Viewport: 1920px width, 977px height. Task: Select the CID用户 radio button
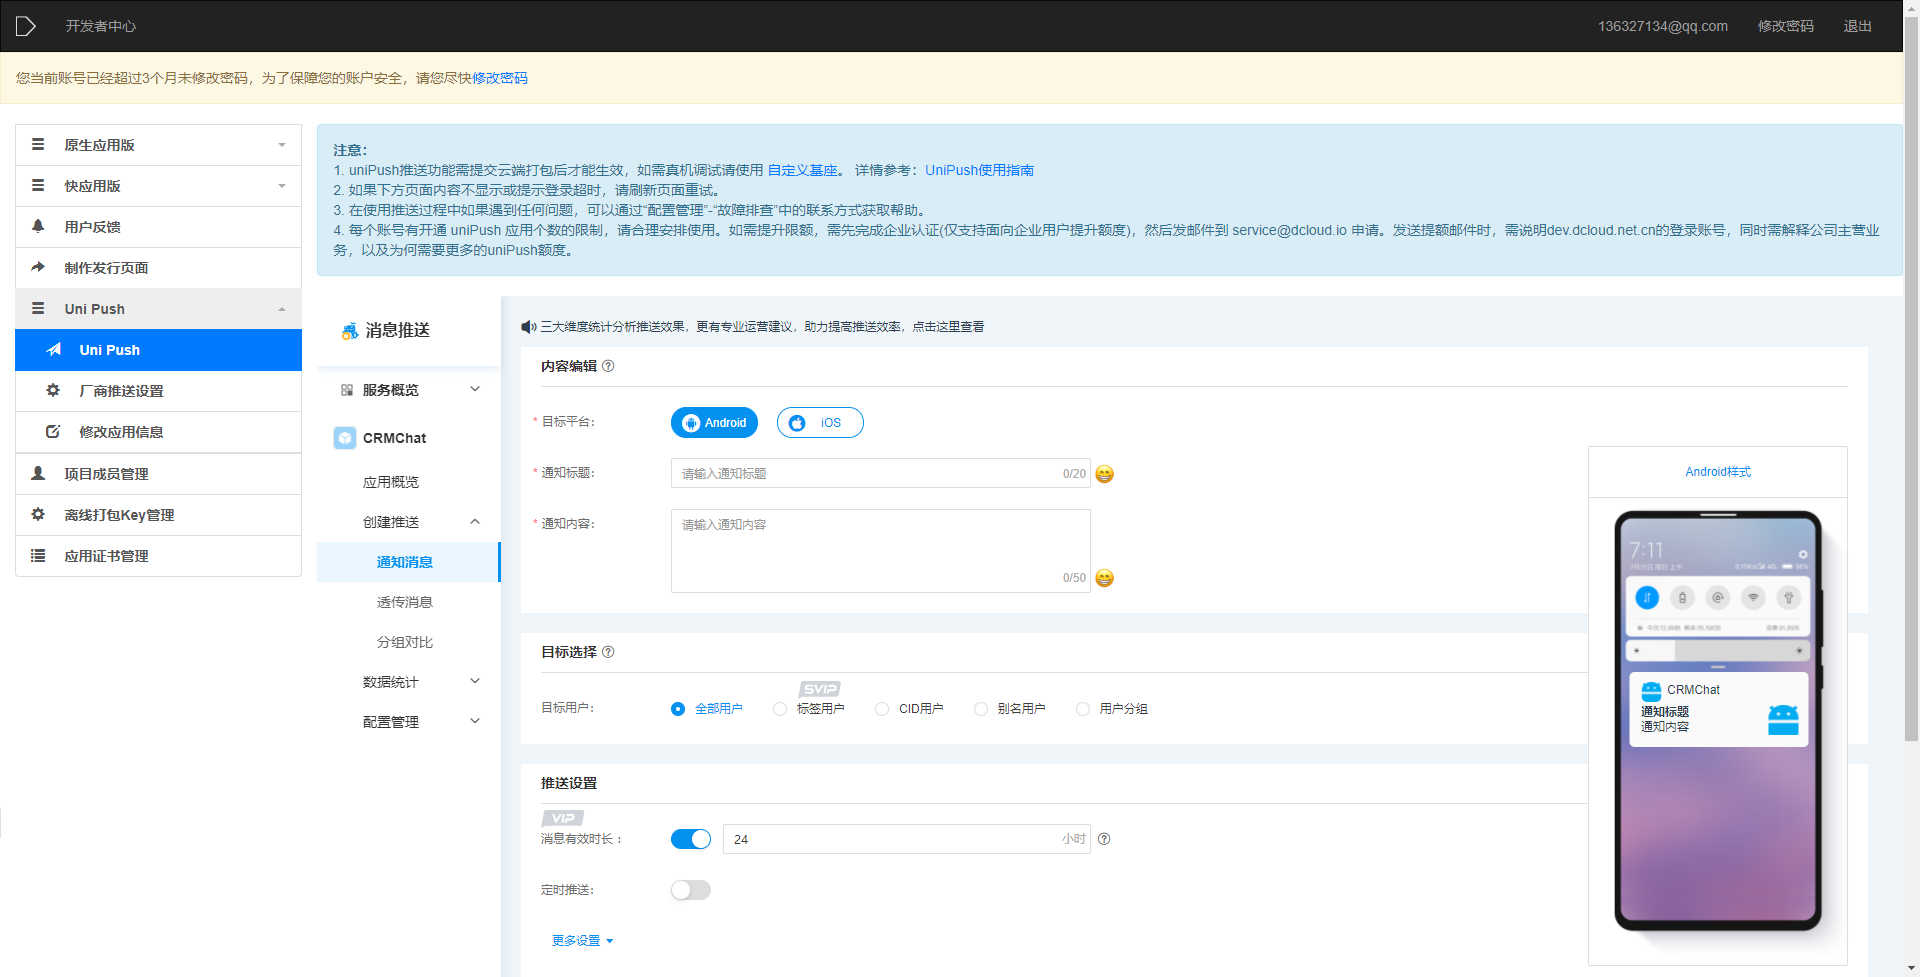[881, 708]
